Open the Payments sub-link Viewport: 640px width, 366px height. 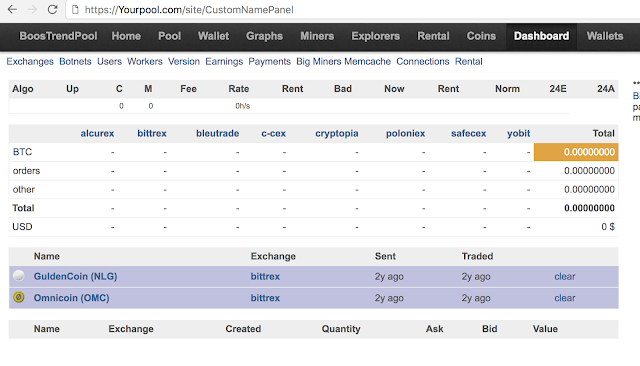click(269, 62)
